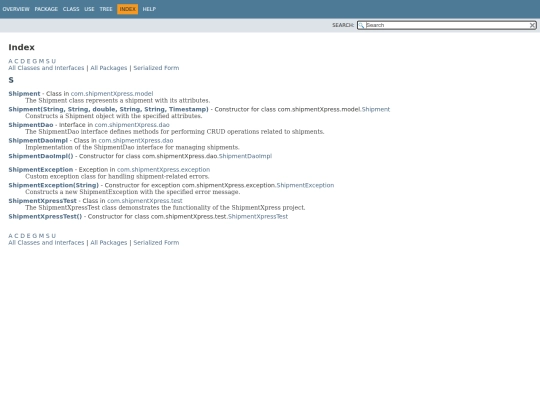Click the magnifier icon in search box
The width and height of the screenshot is (540, 405).
tap(361, 25)
